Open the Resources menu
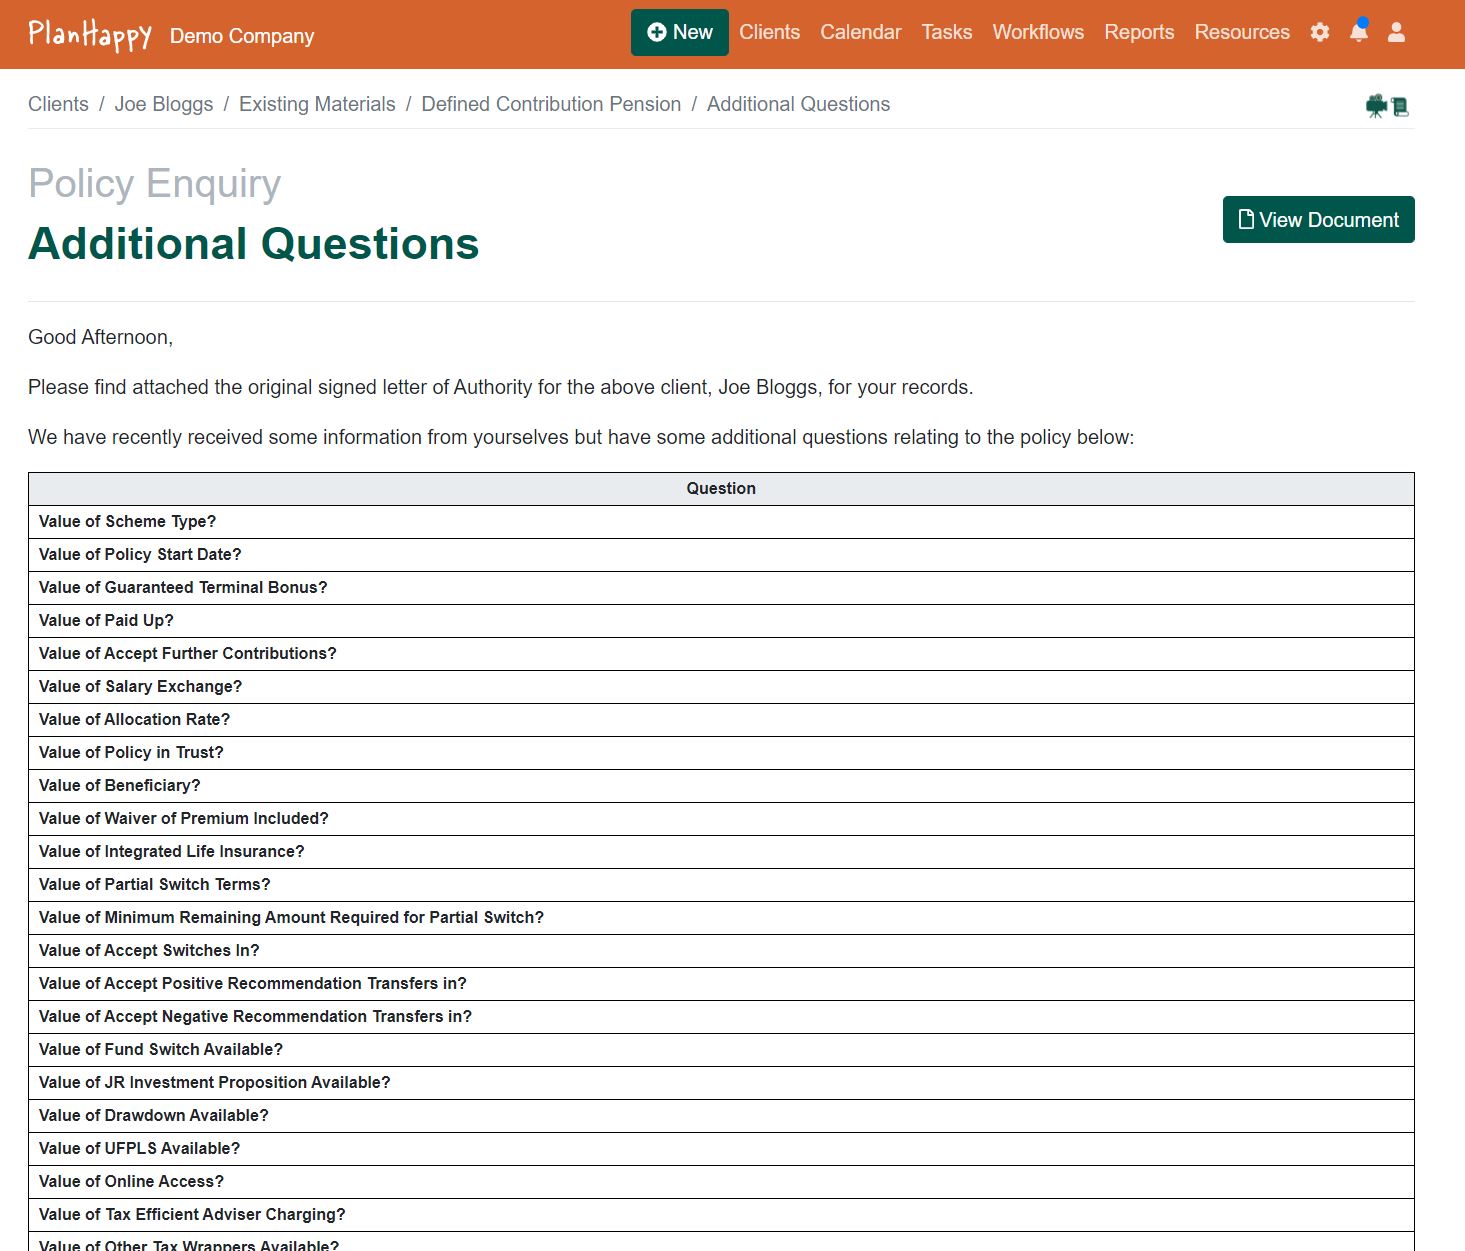1465x1251 pixels. (x=1241, y=32)
